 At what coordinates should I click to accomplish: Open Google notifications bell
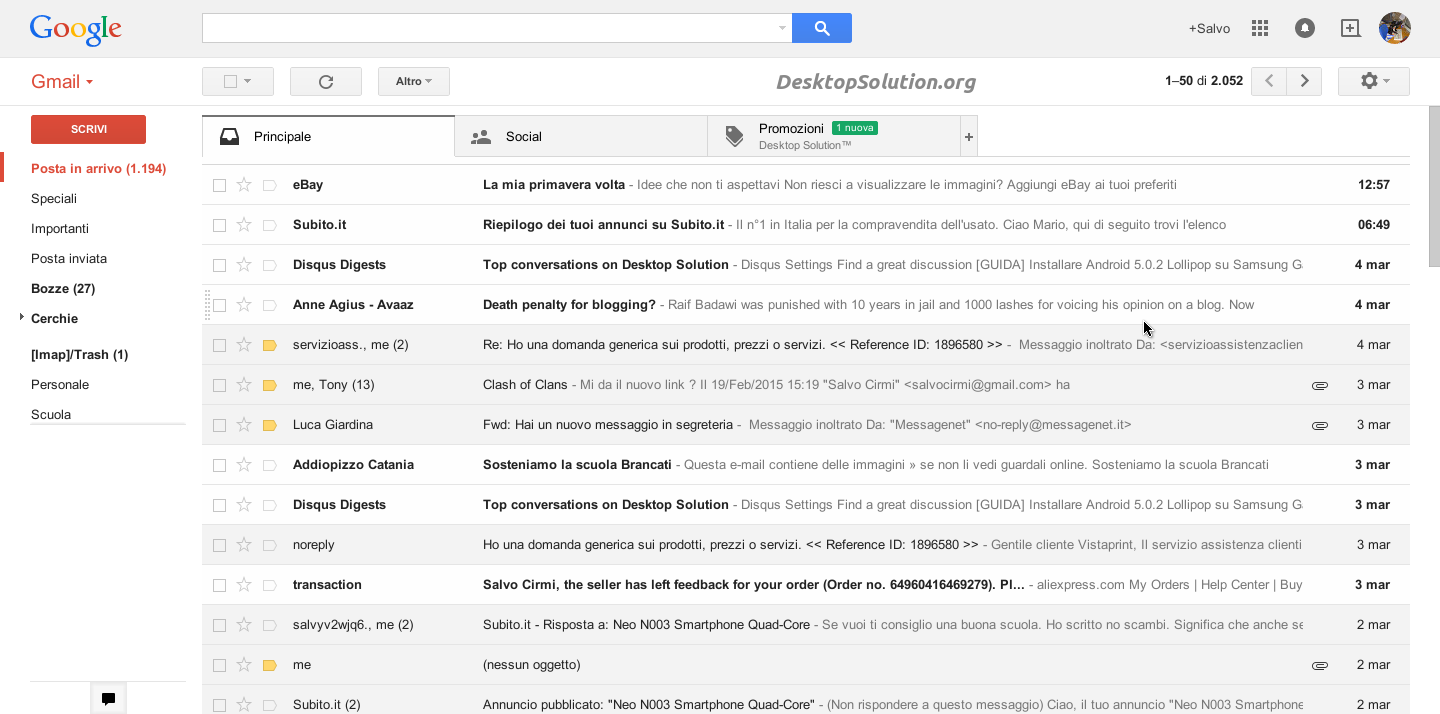(x=1305, y=28)
